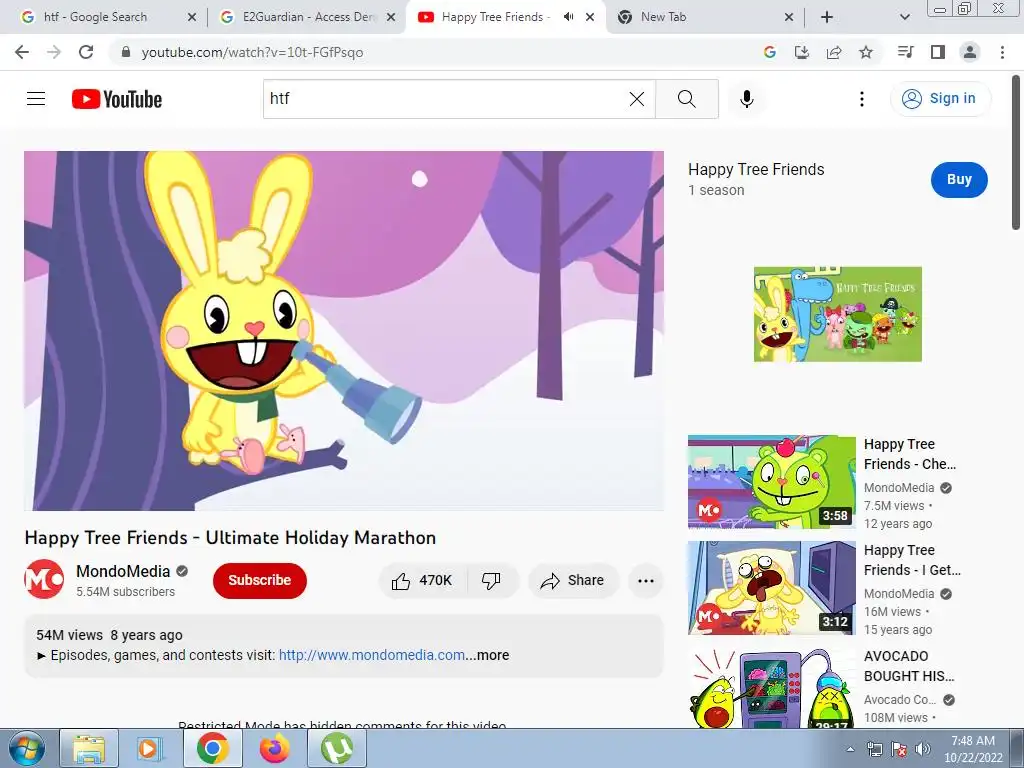Clear the search text with the X
The width and height of the screenshot is (1024, 768).
coord(637,99)
